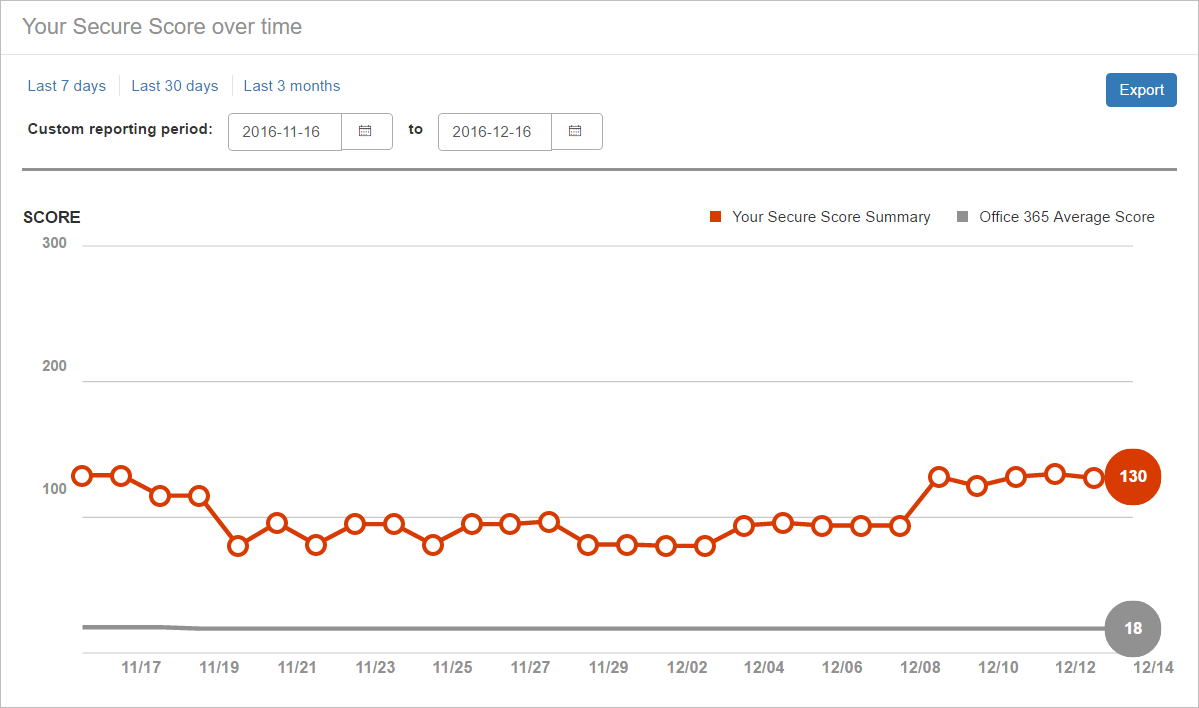Open the end date calendar picker

pos(576,132)
